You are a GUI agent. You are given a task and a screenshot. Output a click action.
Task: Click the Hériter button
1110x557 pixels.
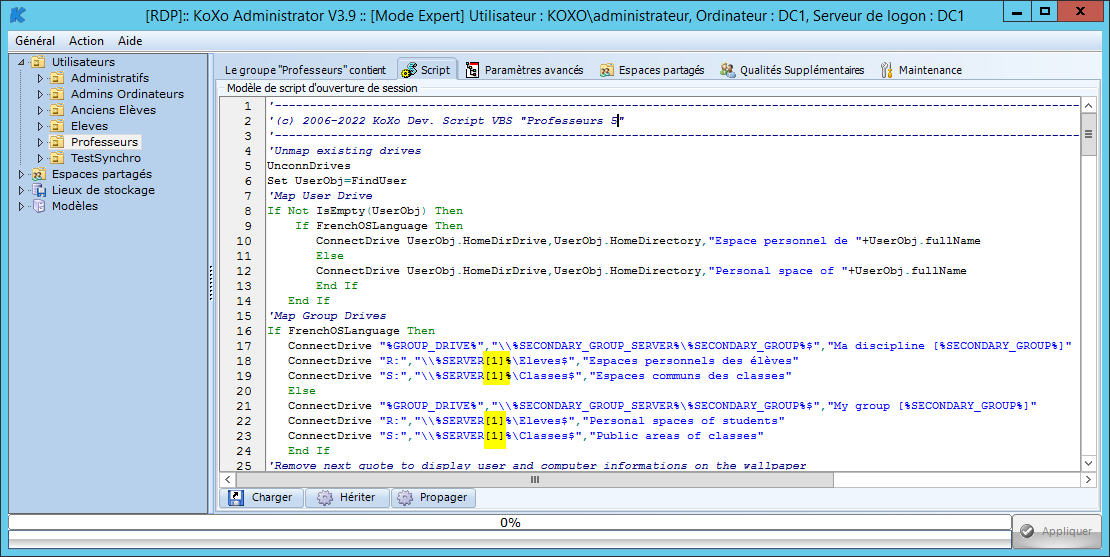click(x=347, y=498)
